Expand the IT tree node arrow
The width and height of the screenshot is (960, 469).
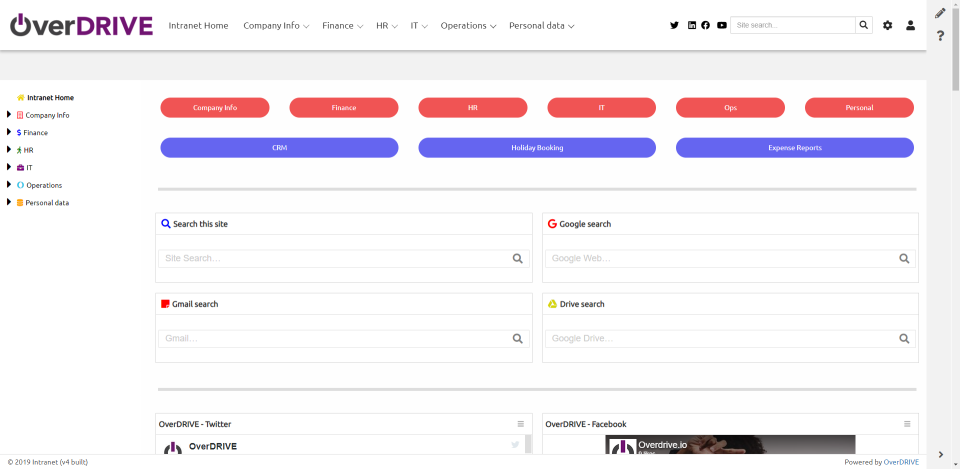(x=9, y=167)
